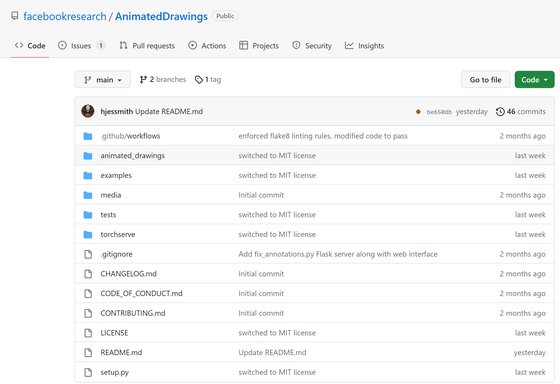560x384 pixels.
Task: Open the examples folder
Action: click(x=116, y=175)
